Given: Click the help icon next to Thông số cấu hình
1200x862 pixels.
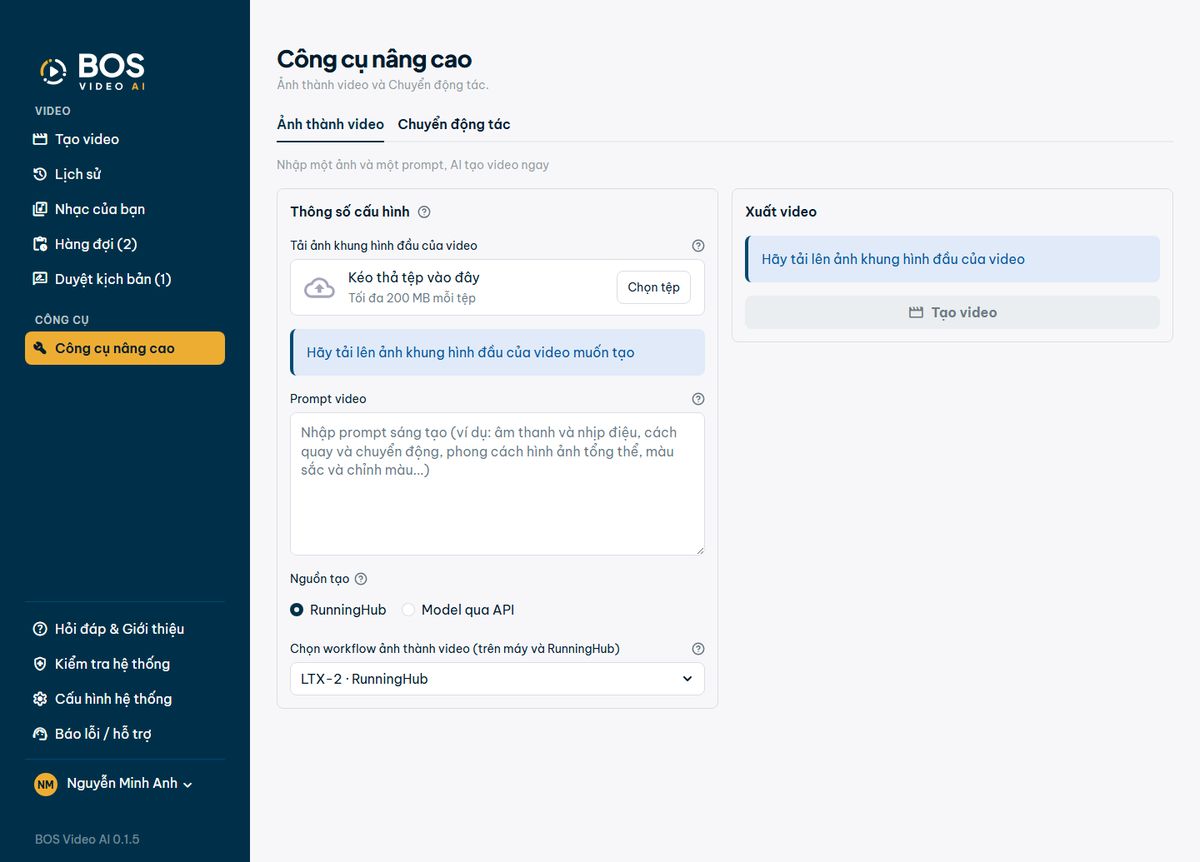Looking at the screenshot, I should pos(424,212).
